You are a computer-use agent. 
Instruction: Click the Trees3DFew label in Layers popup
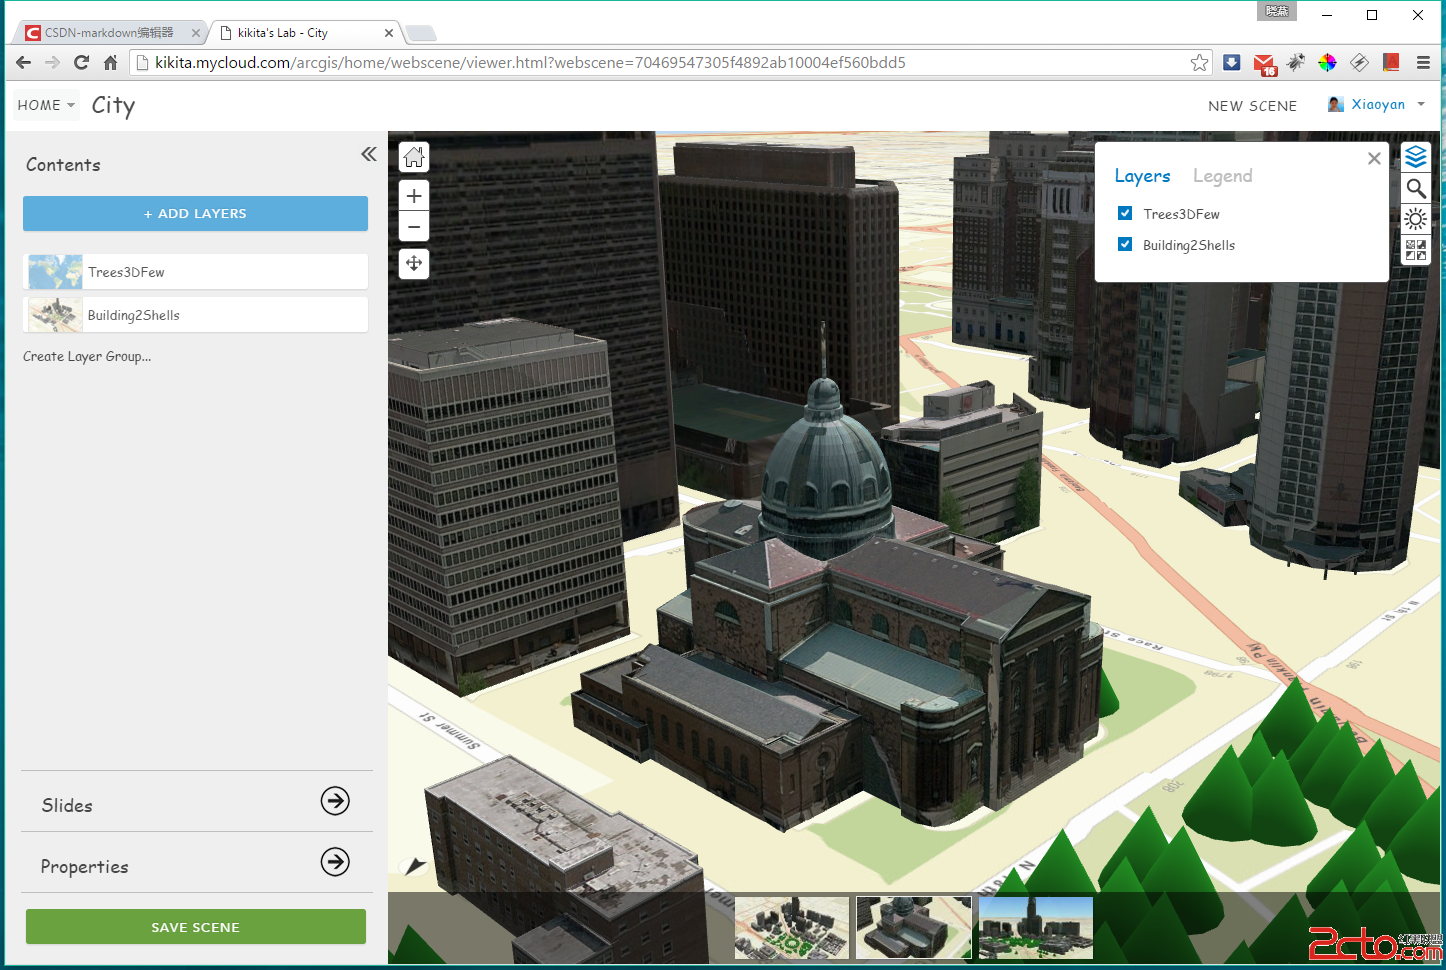point(1181,214)
